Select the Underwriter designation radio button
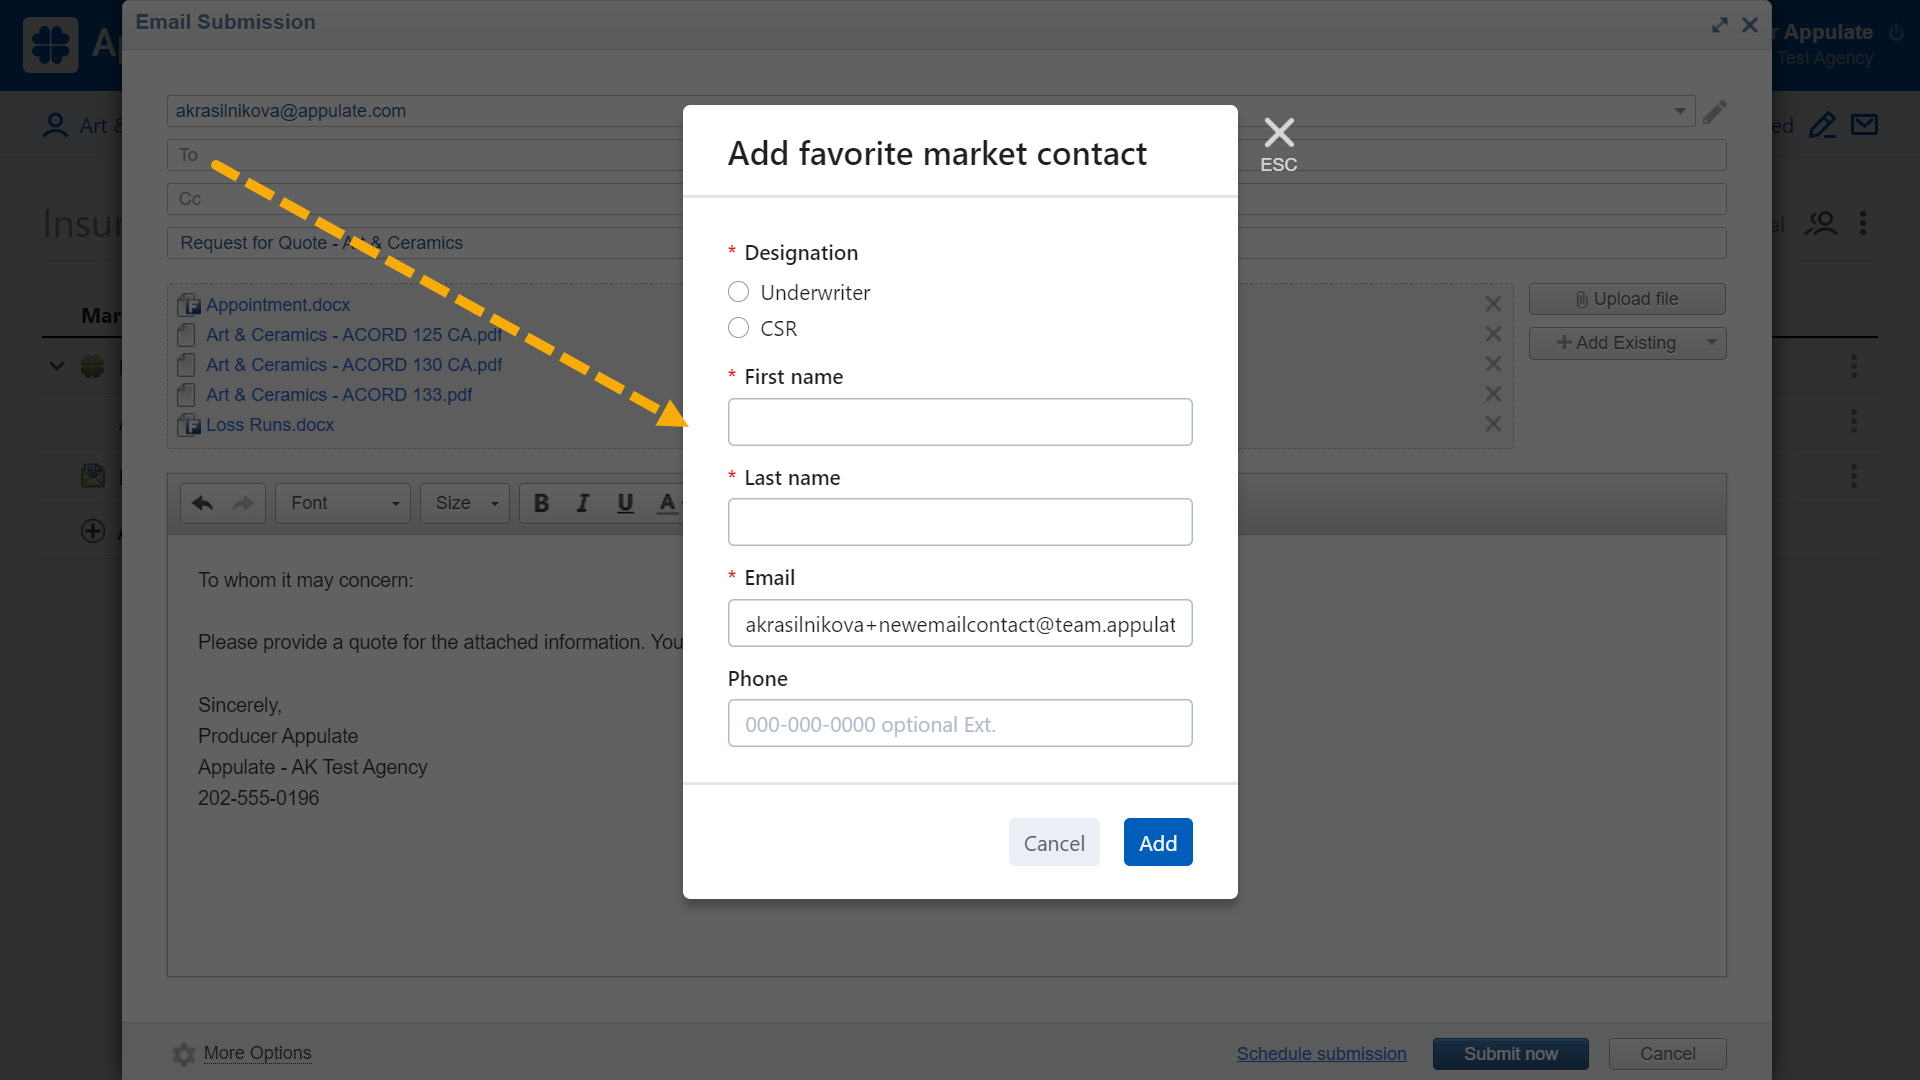Image resolution: width=1920 pixels, height=1080 pixels. (x=738, y=292)
